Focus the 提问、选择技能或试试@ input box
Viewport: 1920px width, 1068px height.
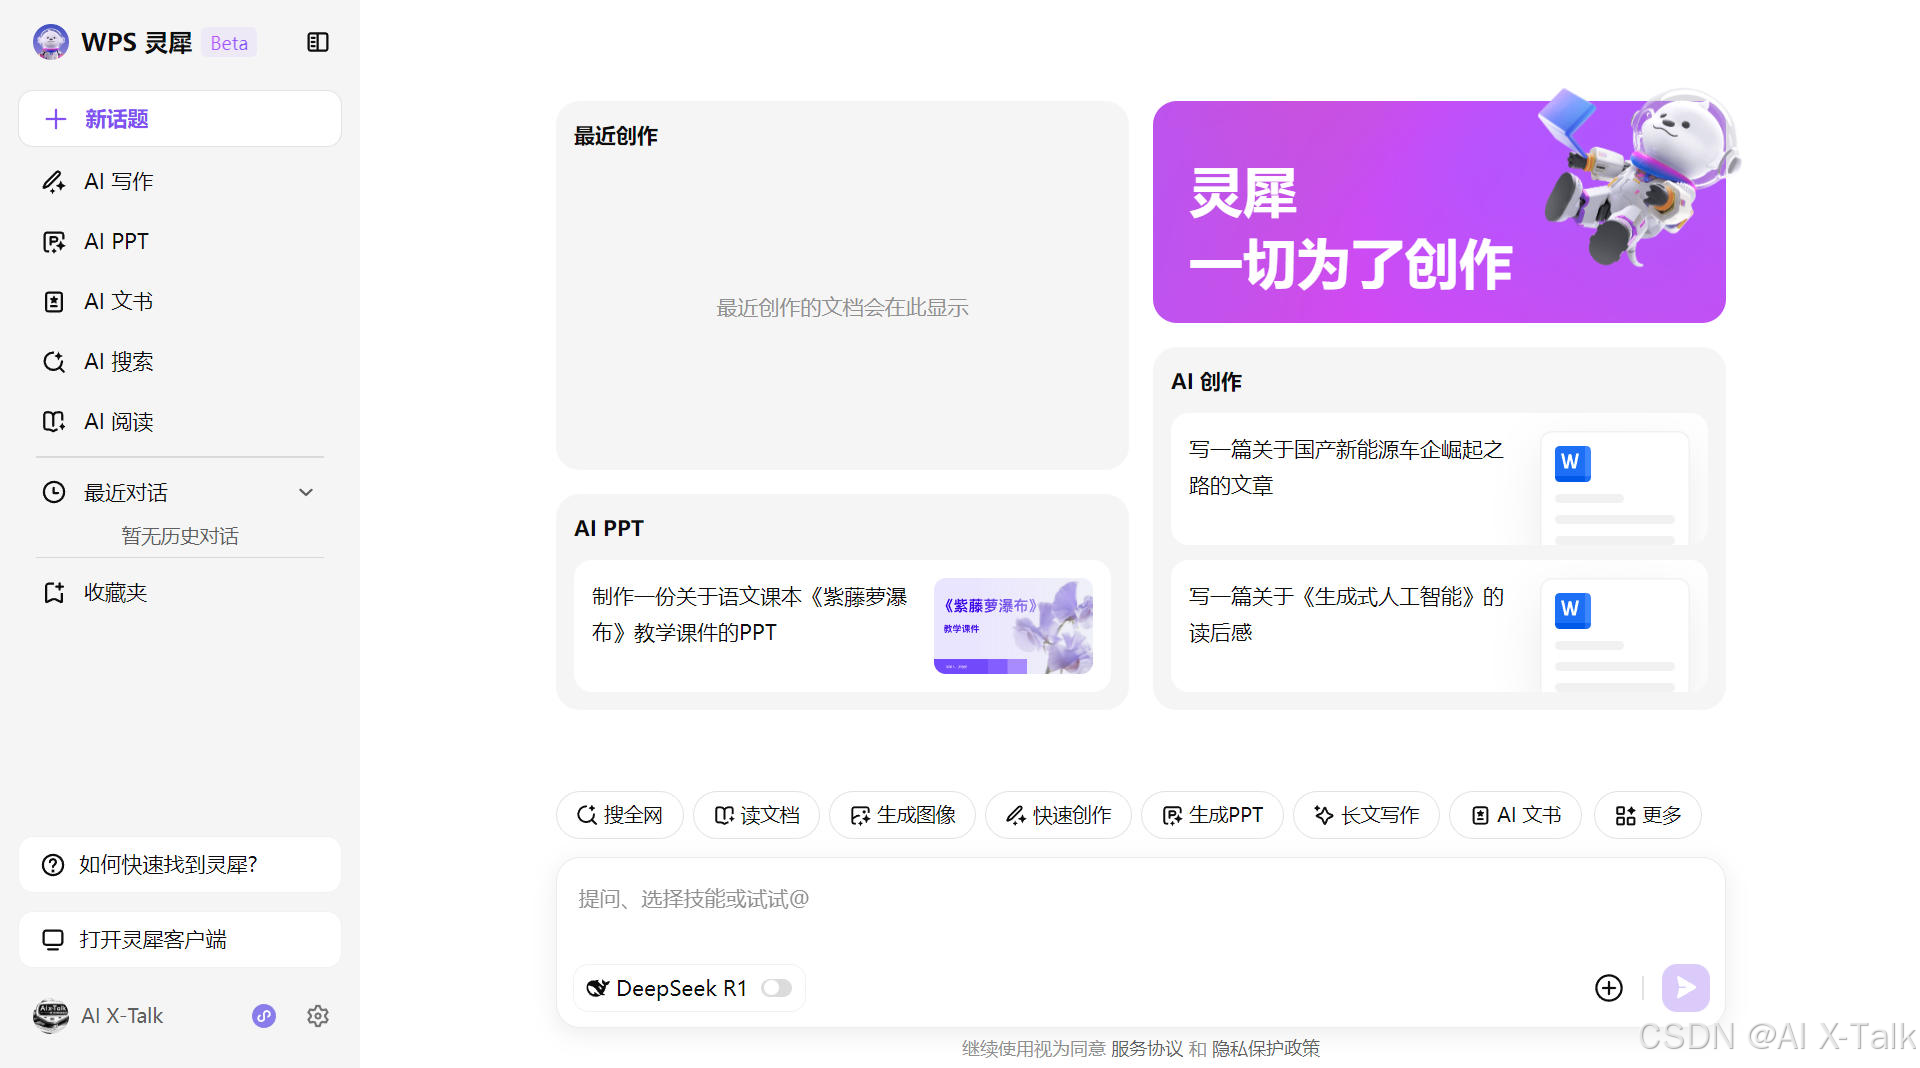pyautogui.click(x=1140, y=900)
